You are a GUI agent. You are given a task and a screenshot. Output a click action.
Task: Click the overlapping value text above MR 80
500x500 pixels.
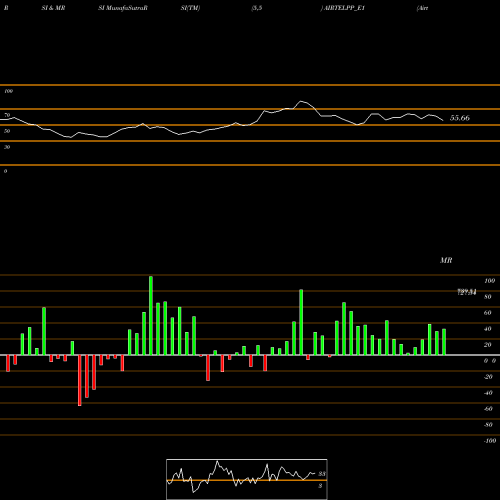coord(467,292)
